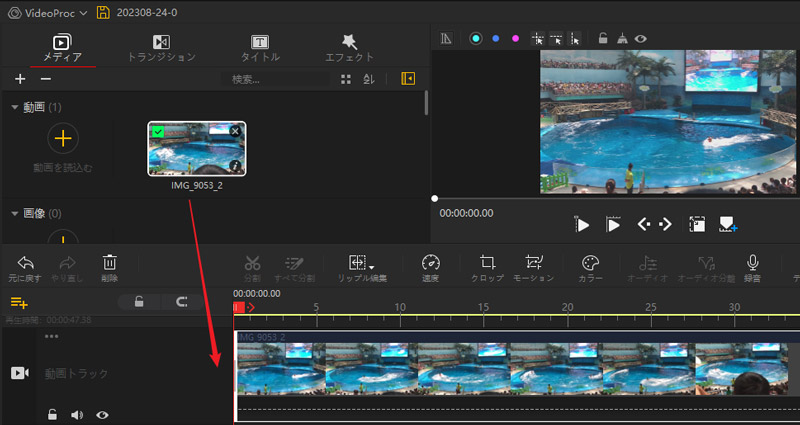800x425 pixels.
Task: Click the Undo (元に戻す) arrow
Action: pyautogui.click(x=25, y=264)
